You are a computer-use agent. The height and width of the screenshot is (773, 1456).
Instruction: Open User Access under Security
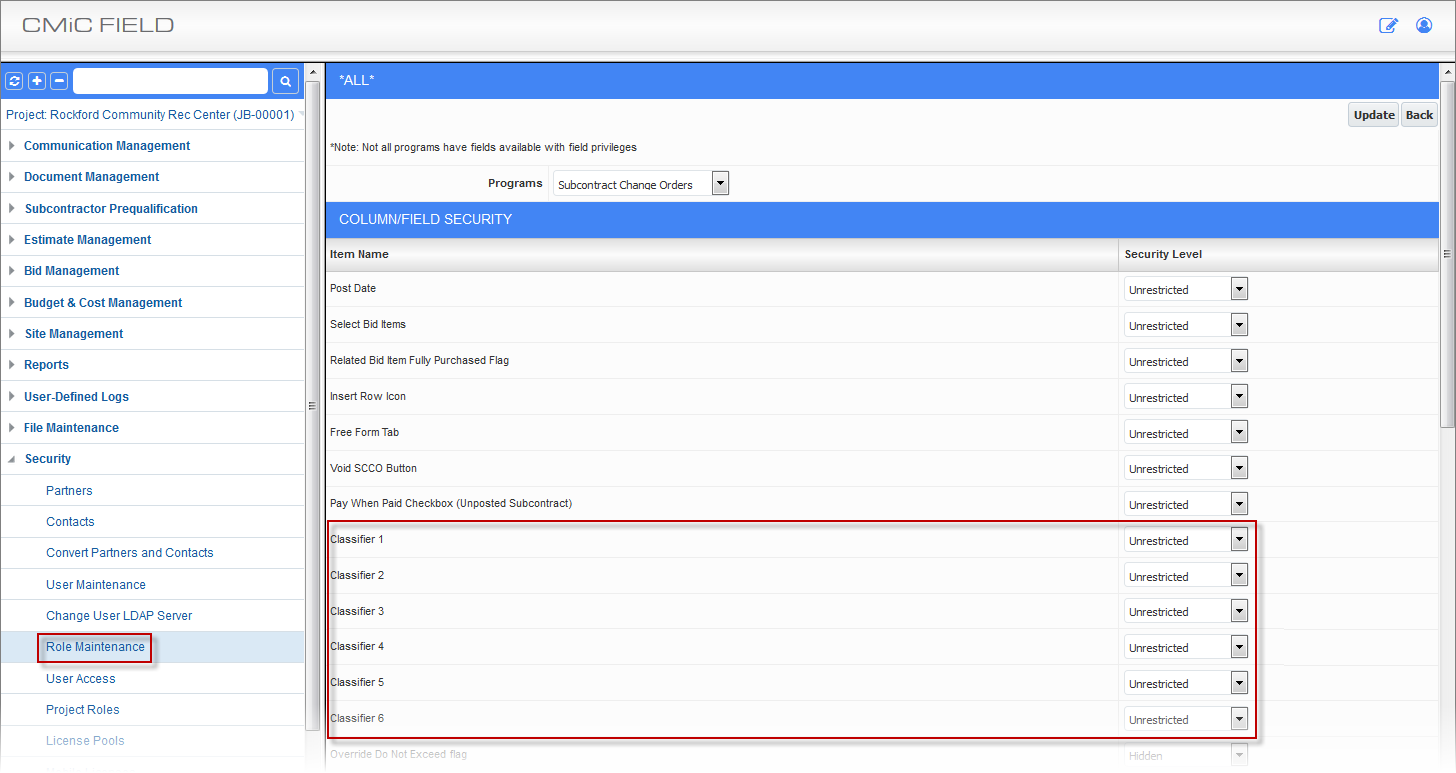80,678
